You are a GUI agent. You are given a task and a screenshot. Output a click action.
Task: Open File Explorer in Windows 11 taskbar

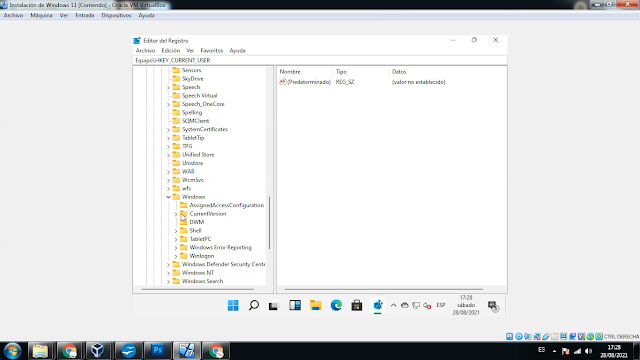coord(316,305)
